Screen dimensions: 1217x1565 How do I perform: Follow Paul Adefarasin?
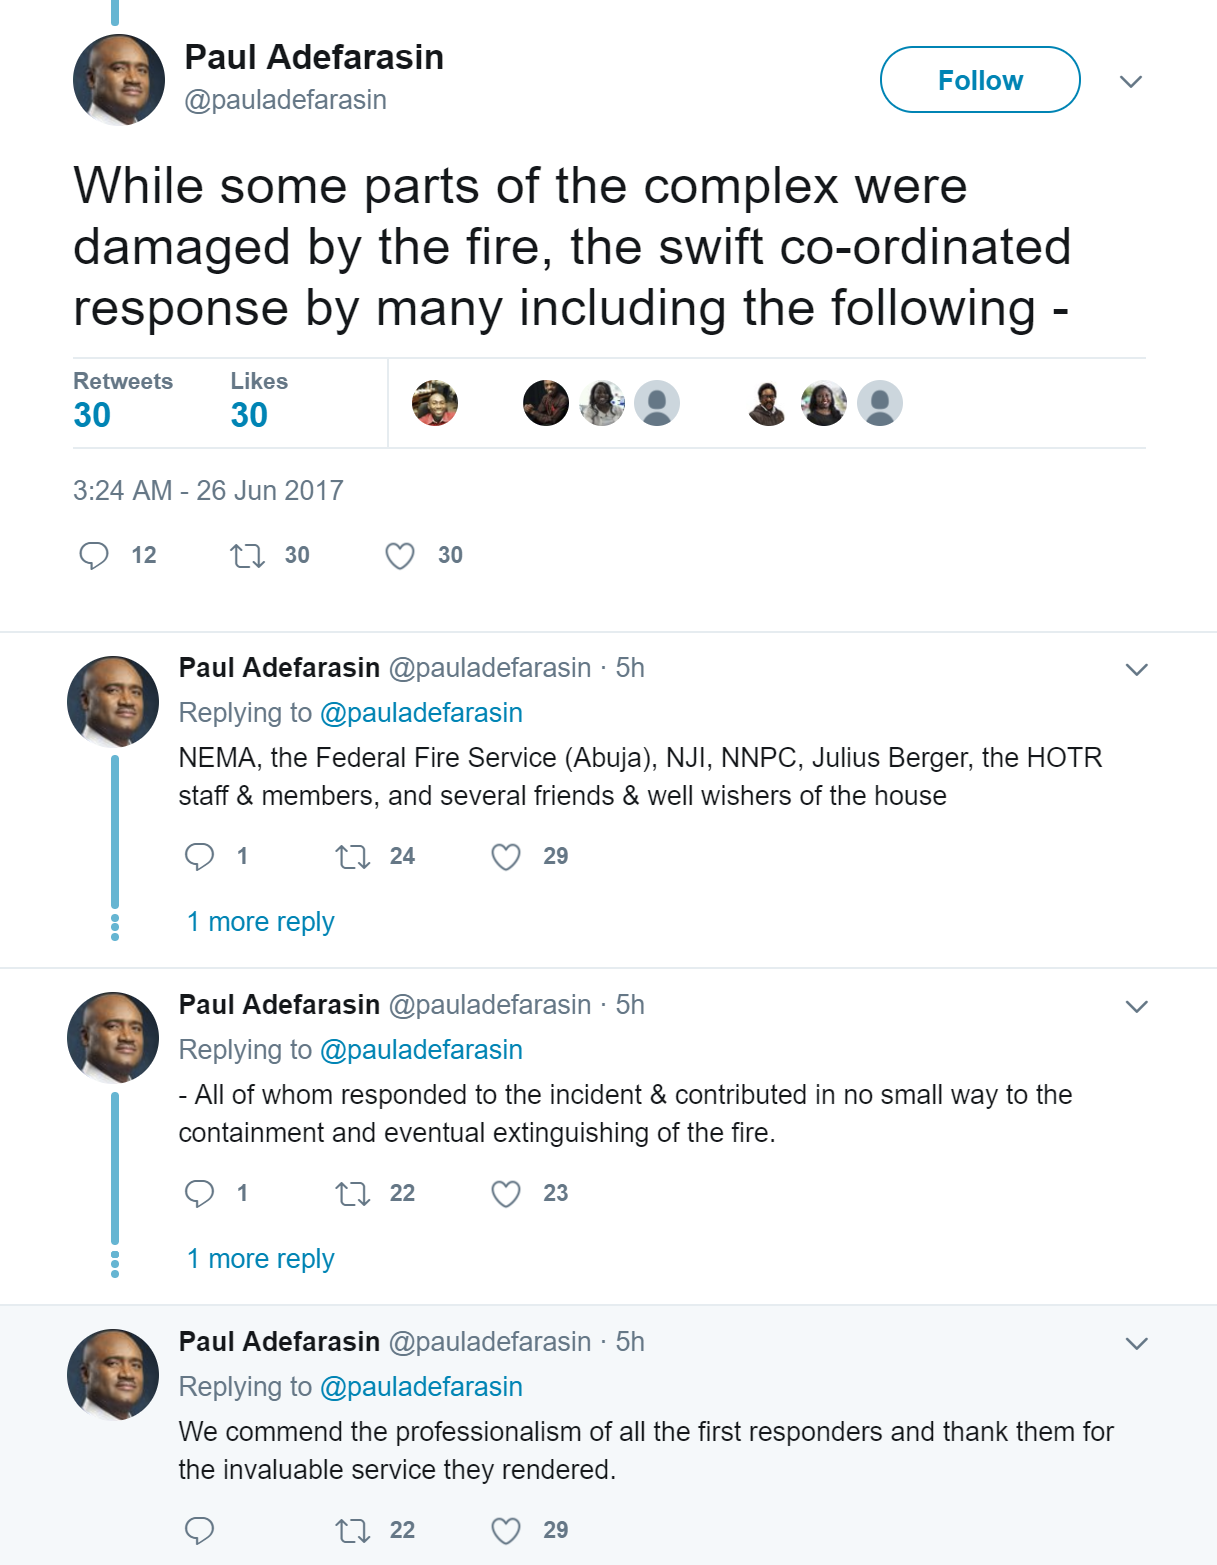click(x=980, y=80)
